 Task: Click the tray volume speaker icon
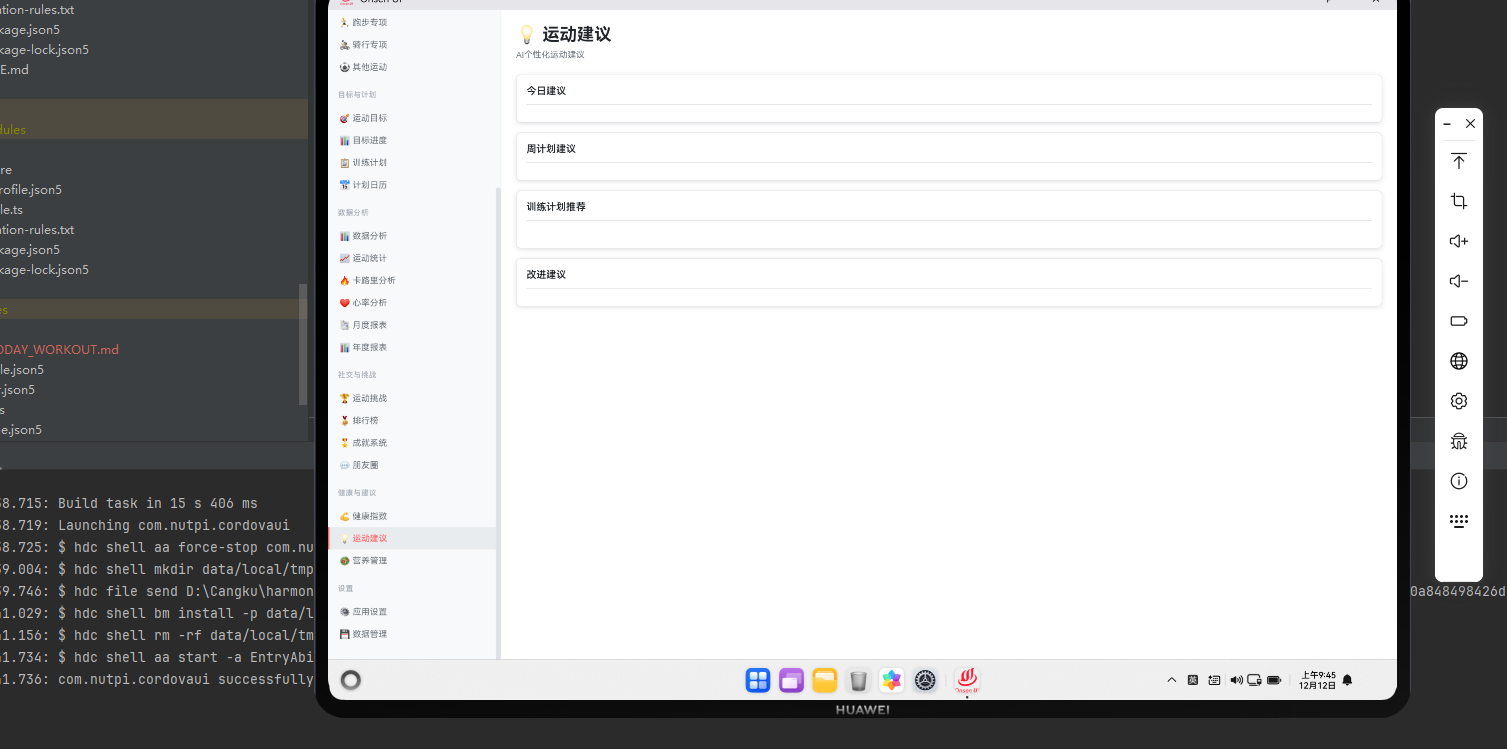[1236, 680]
